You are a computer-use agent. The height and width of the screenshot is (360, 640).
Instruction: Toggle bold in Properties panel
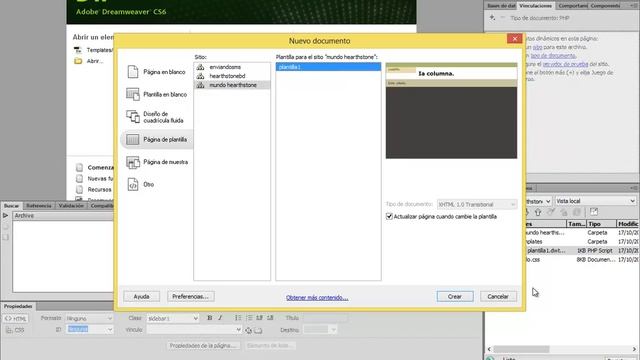(209, 318)
